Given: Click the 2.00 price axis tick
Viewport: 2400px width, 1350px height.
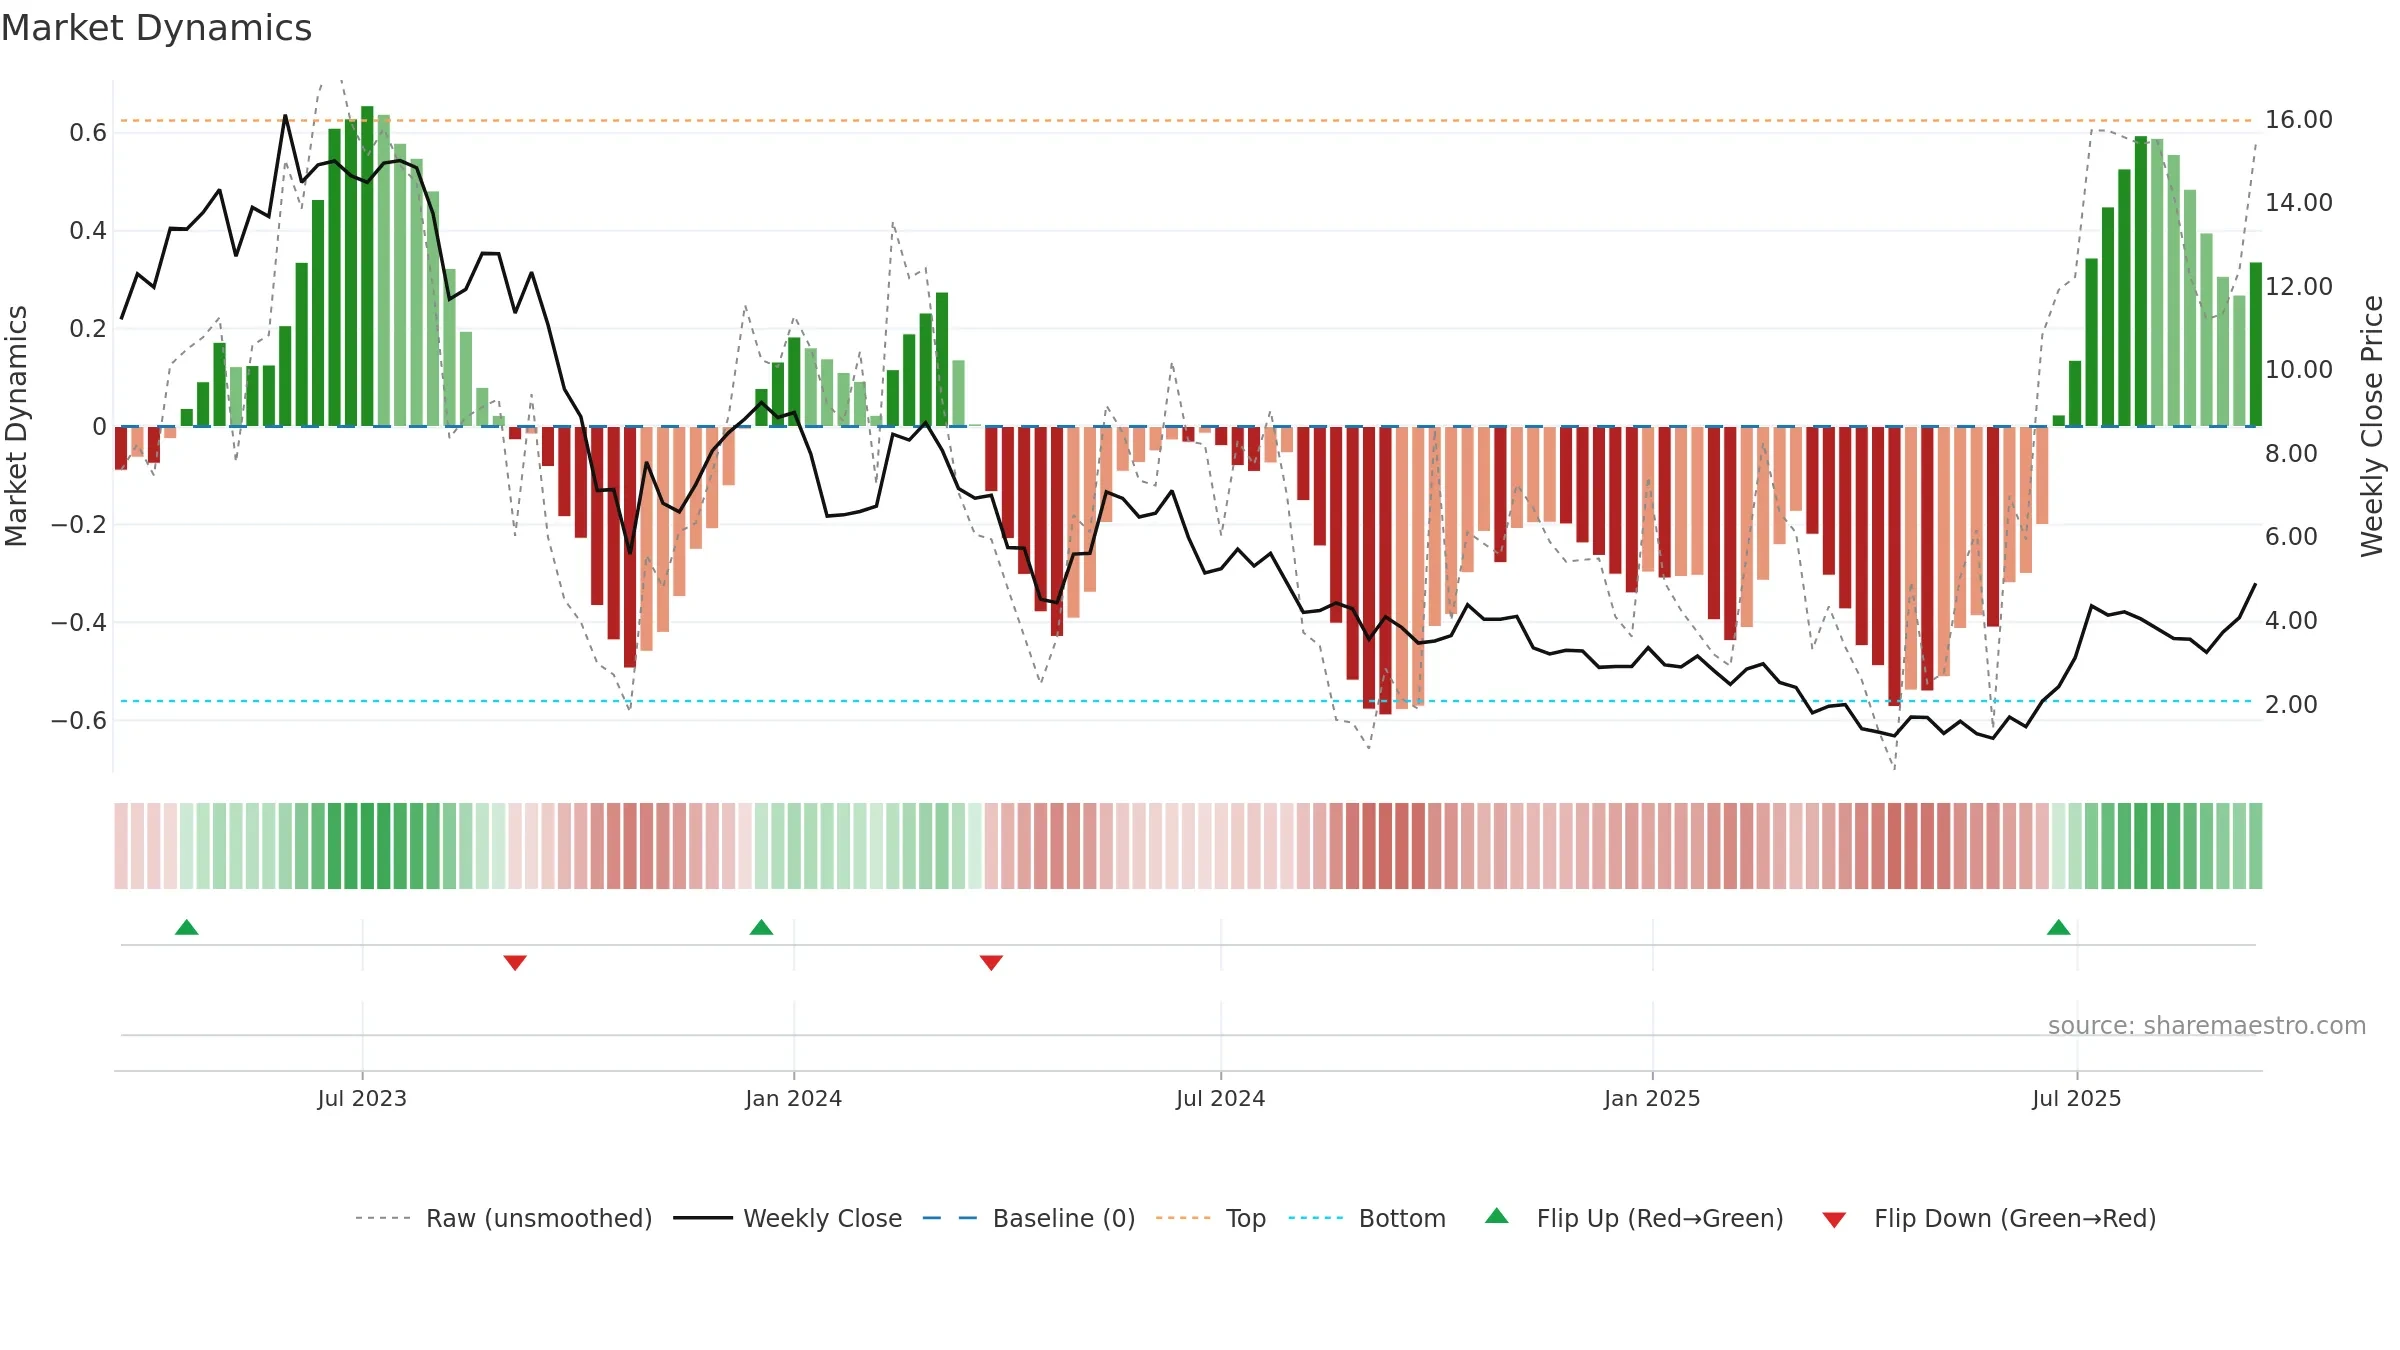Looking at the screenshot, I should 2291,704.
